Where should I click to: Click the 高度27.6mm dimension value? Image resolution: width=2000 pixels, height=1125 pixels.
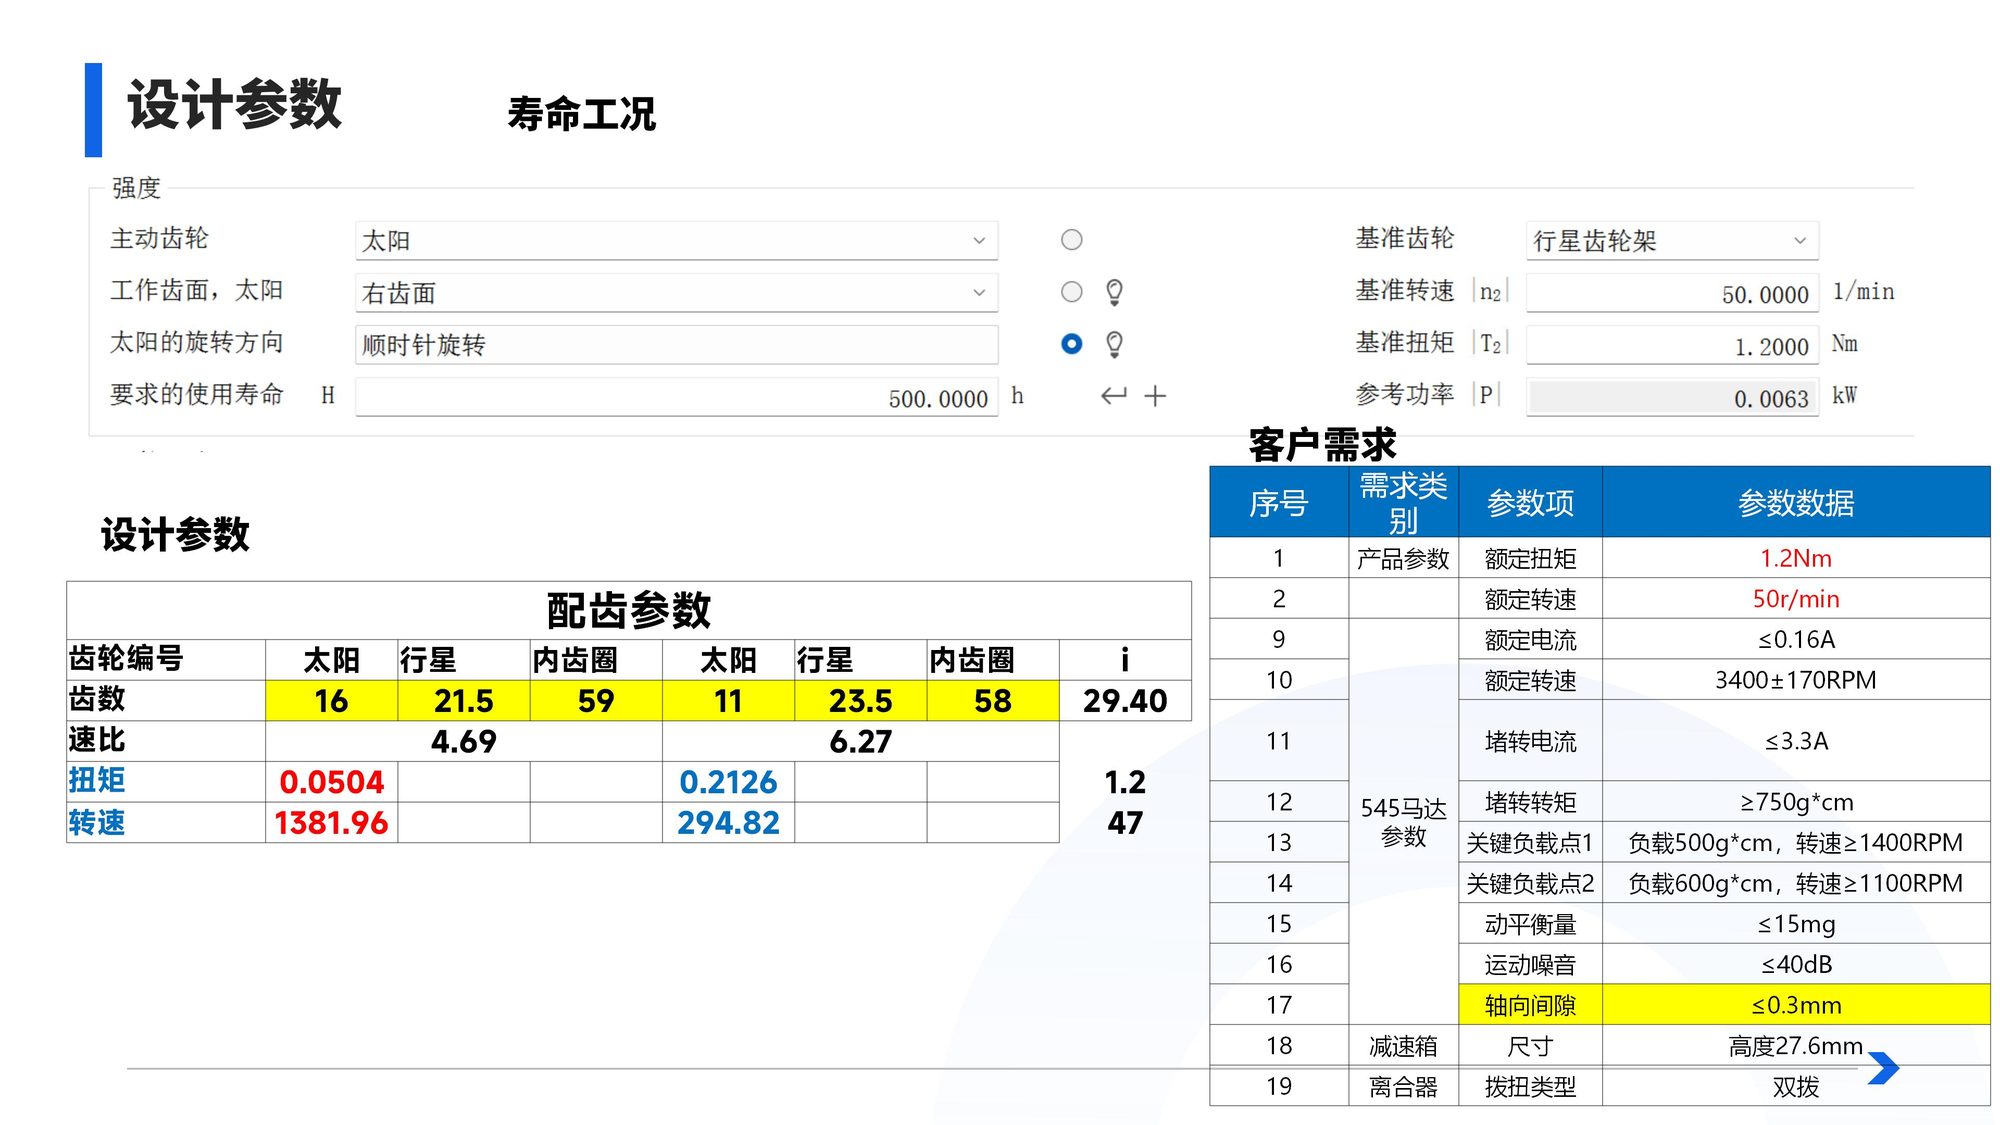click(x=1796, y=1046)
